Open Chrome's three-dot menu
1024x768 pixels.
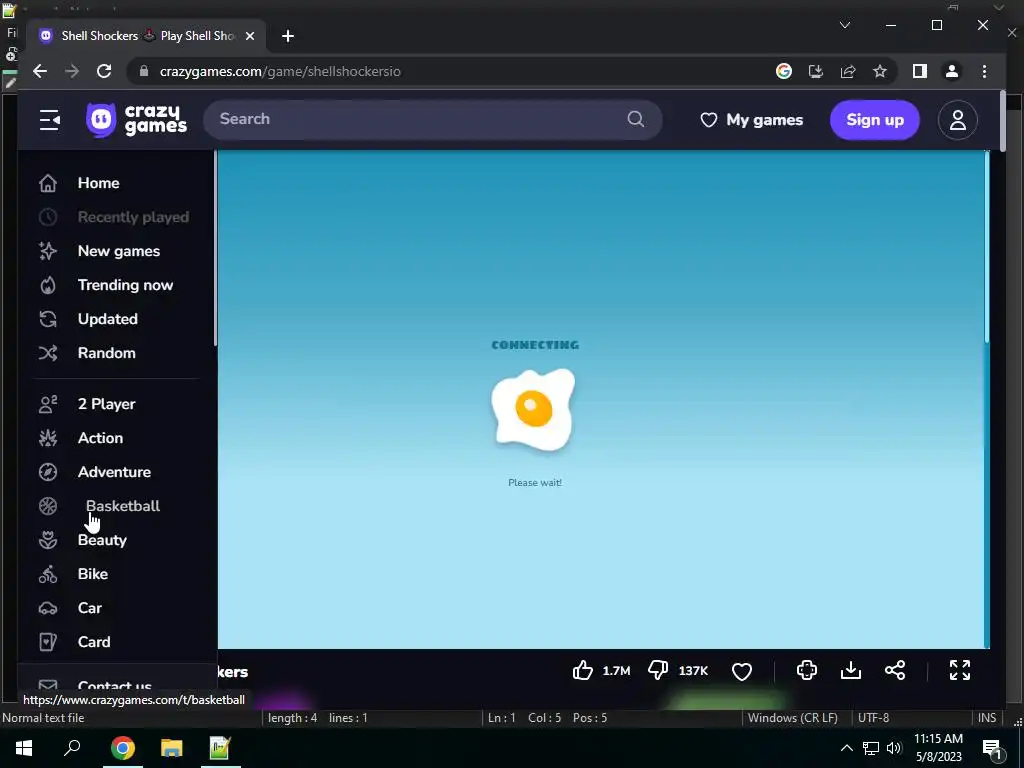984,71
